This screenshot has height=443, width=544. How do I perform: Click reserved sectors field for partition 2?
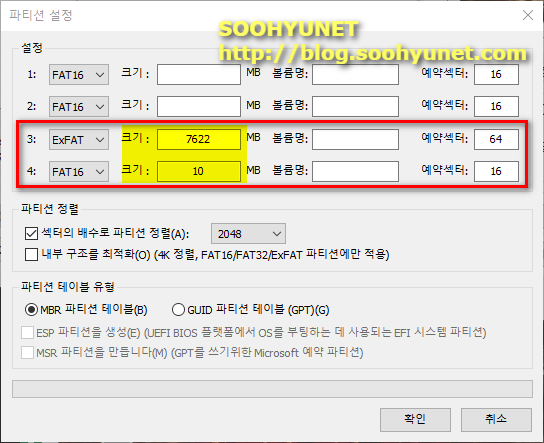(x=496, y=106)
